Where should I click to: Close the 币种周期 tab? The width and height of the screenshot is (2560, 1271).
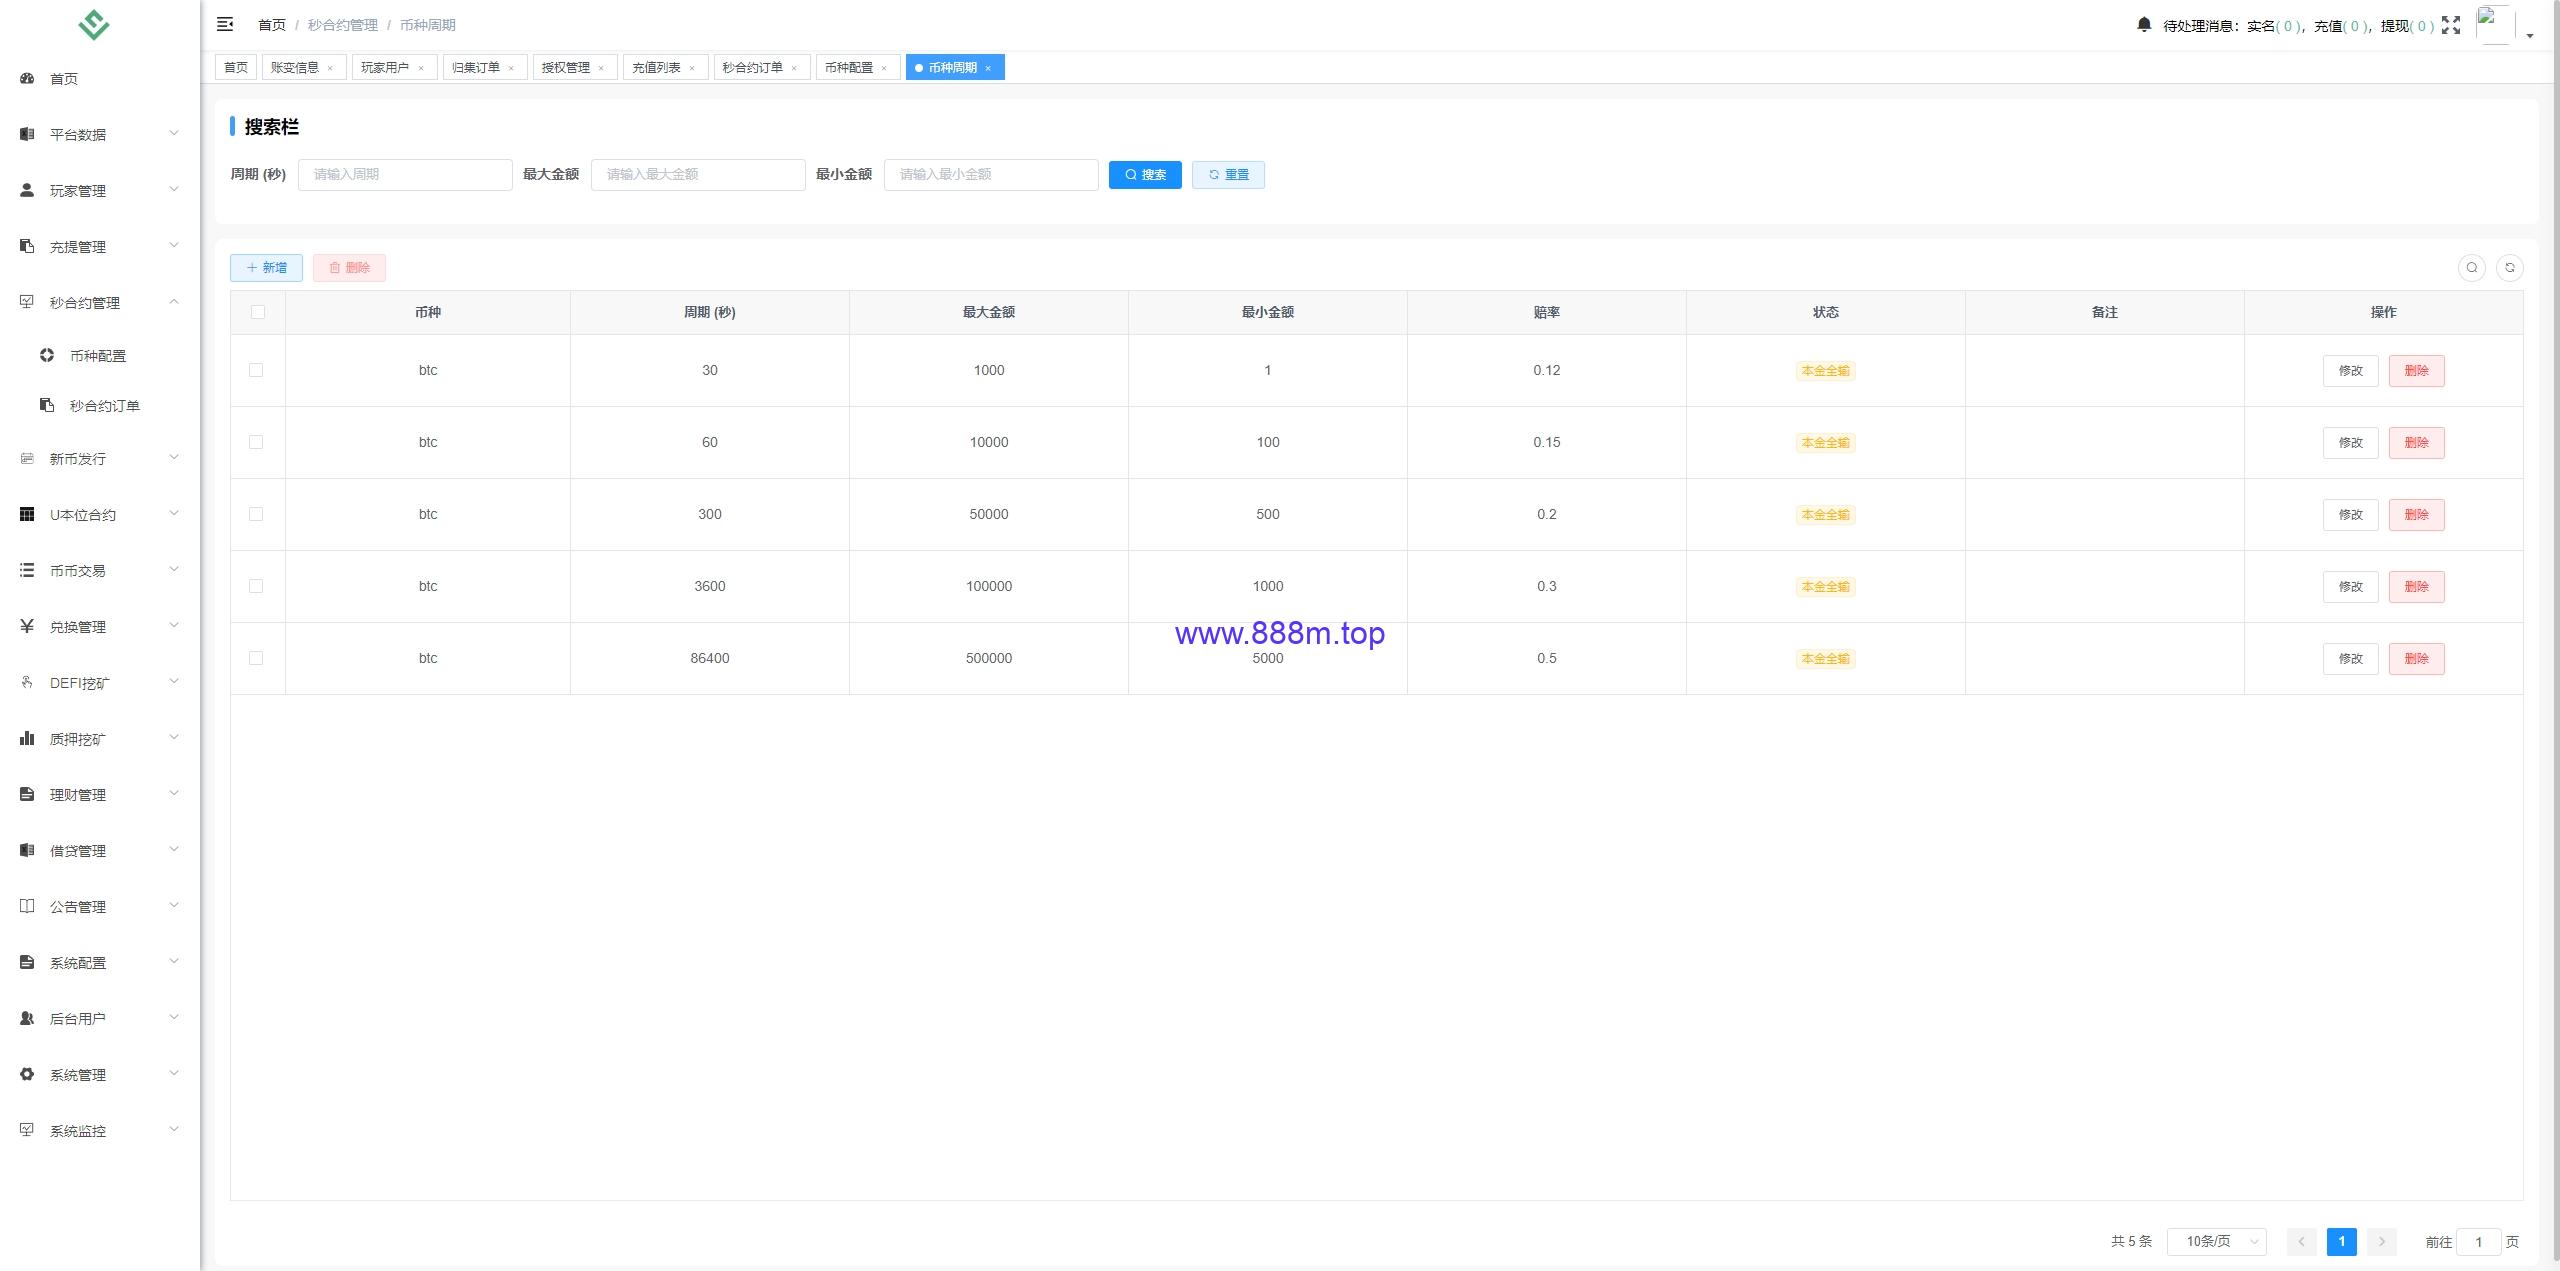coord(988,68)
